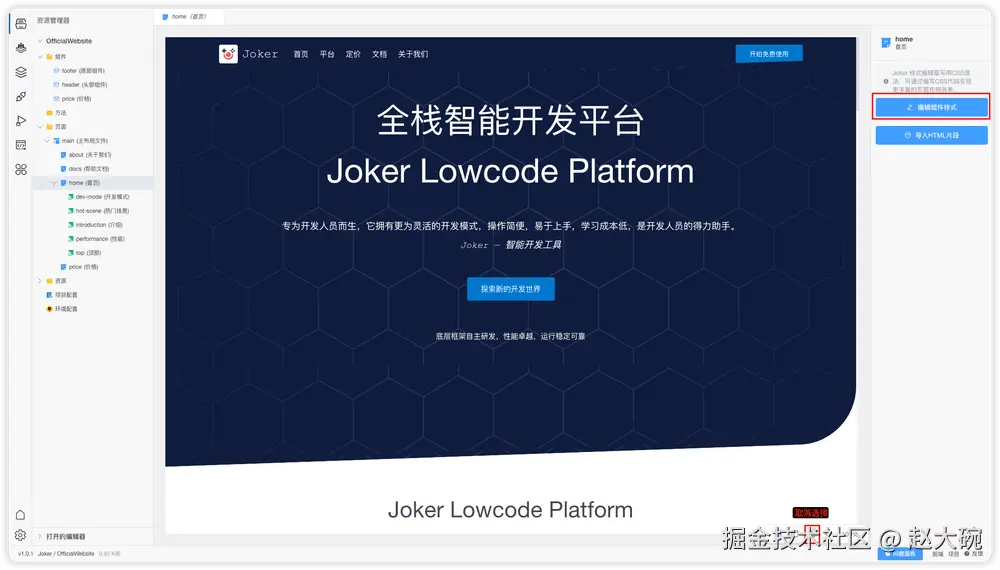Viewport: 1000px width, 570px height.
Task: Select introduction (介绍) section
Action: tap(99, 225)
